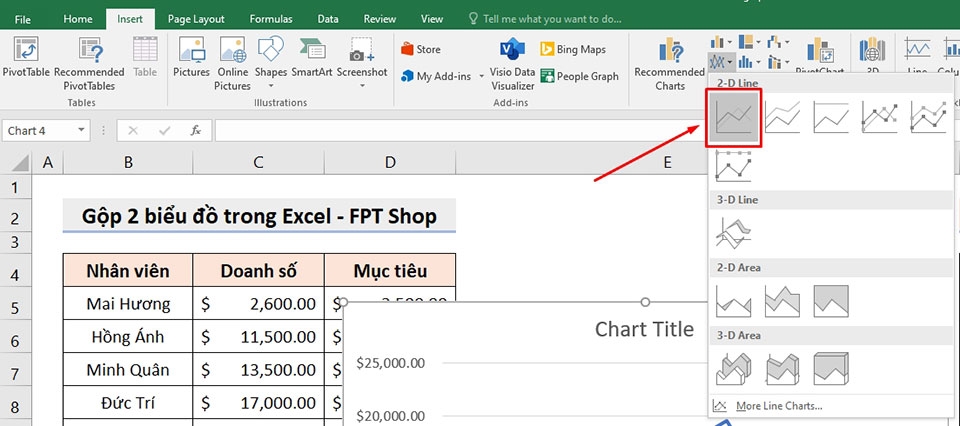Choose the basic 2-D Line chart
The height and width of the screenshot is (426, 960).
point(733,118)
